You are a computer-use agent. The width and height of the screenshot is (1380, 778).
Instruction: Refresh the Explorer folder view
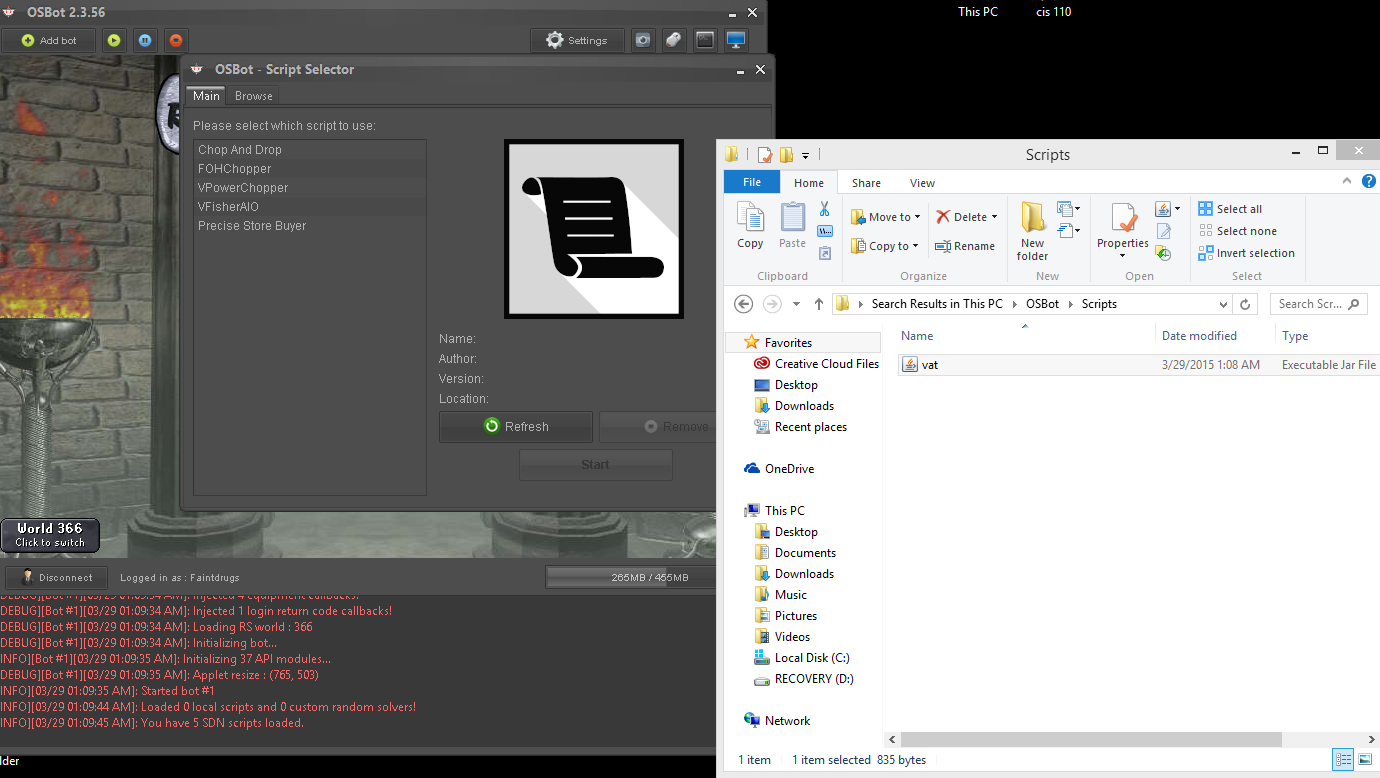tap(1245, 304)
